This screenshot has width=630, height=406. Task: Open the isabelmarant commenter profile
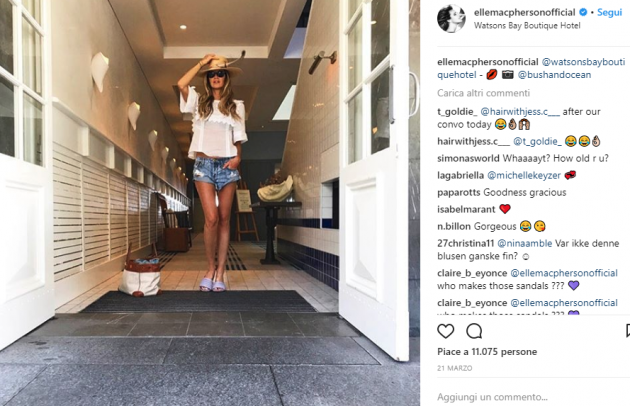pos(466,209)
